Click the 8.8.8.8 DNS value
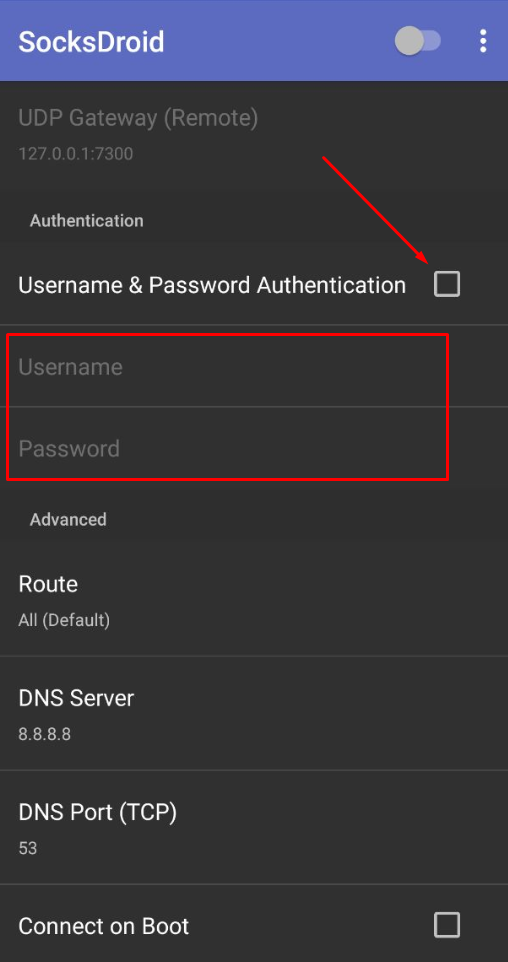Screen dimensions: 508x962 [44, 734]
